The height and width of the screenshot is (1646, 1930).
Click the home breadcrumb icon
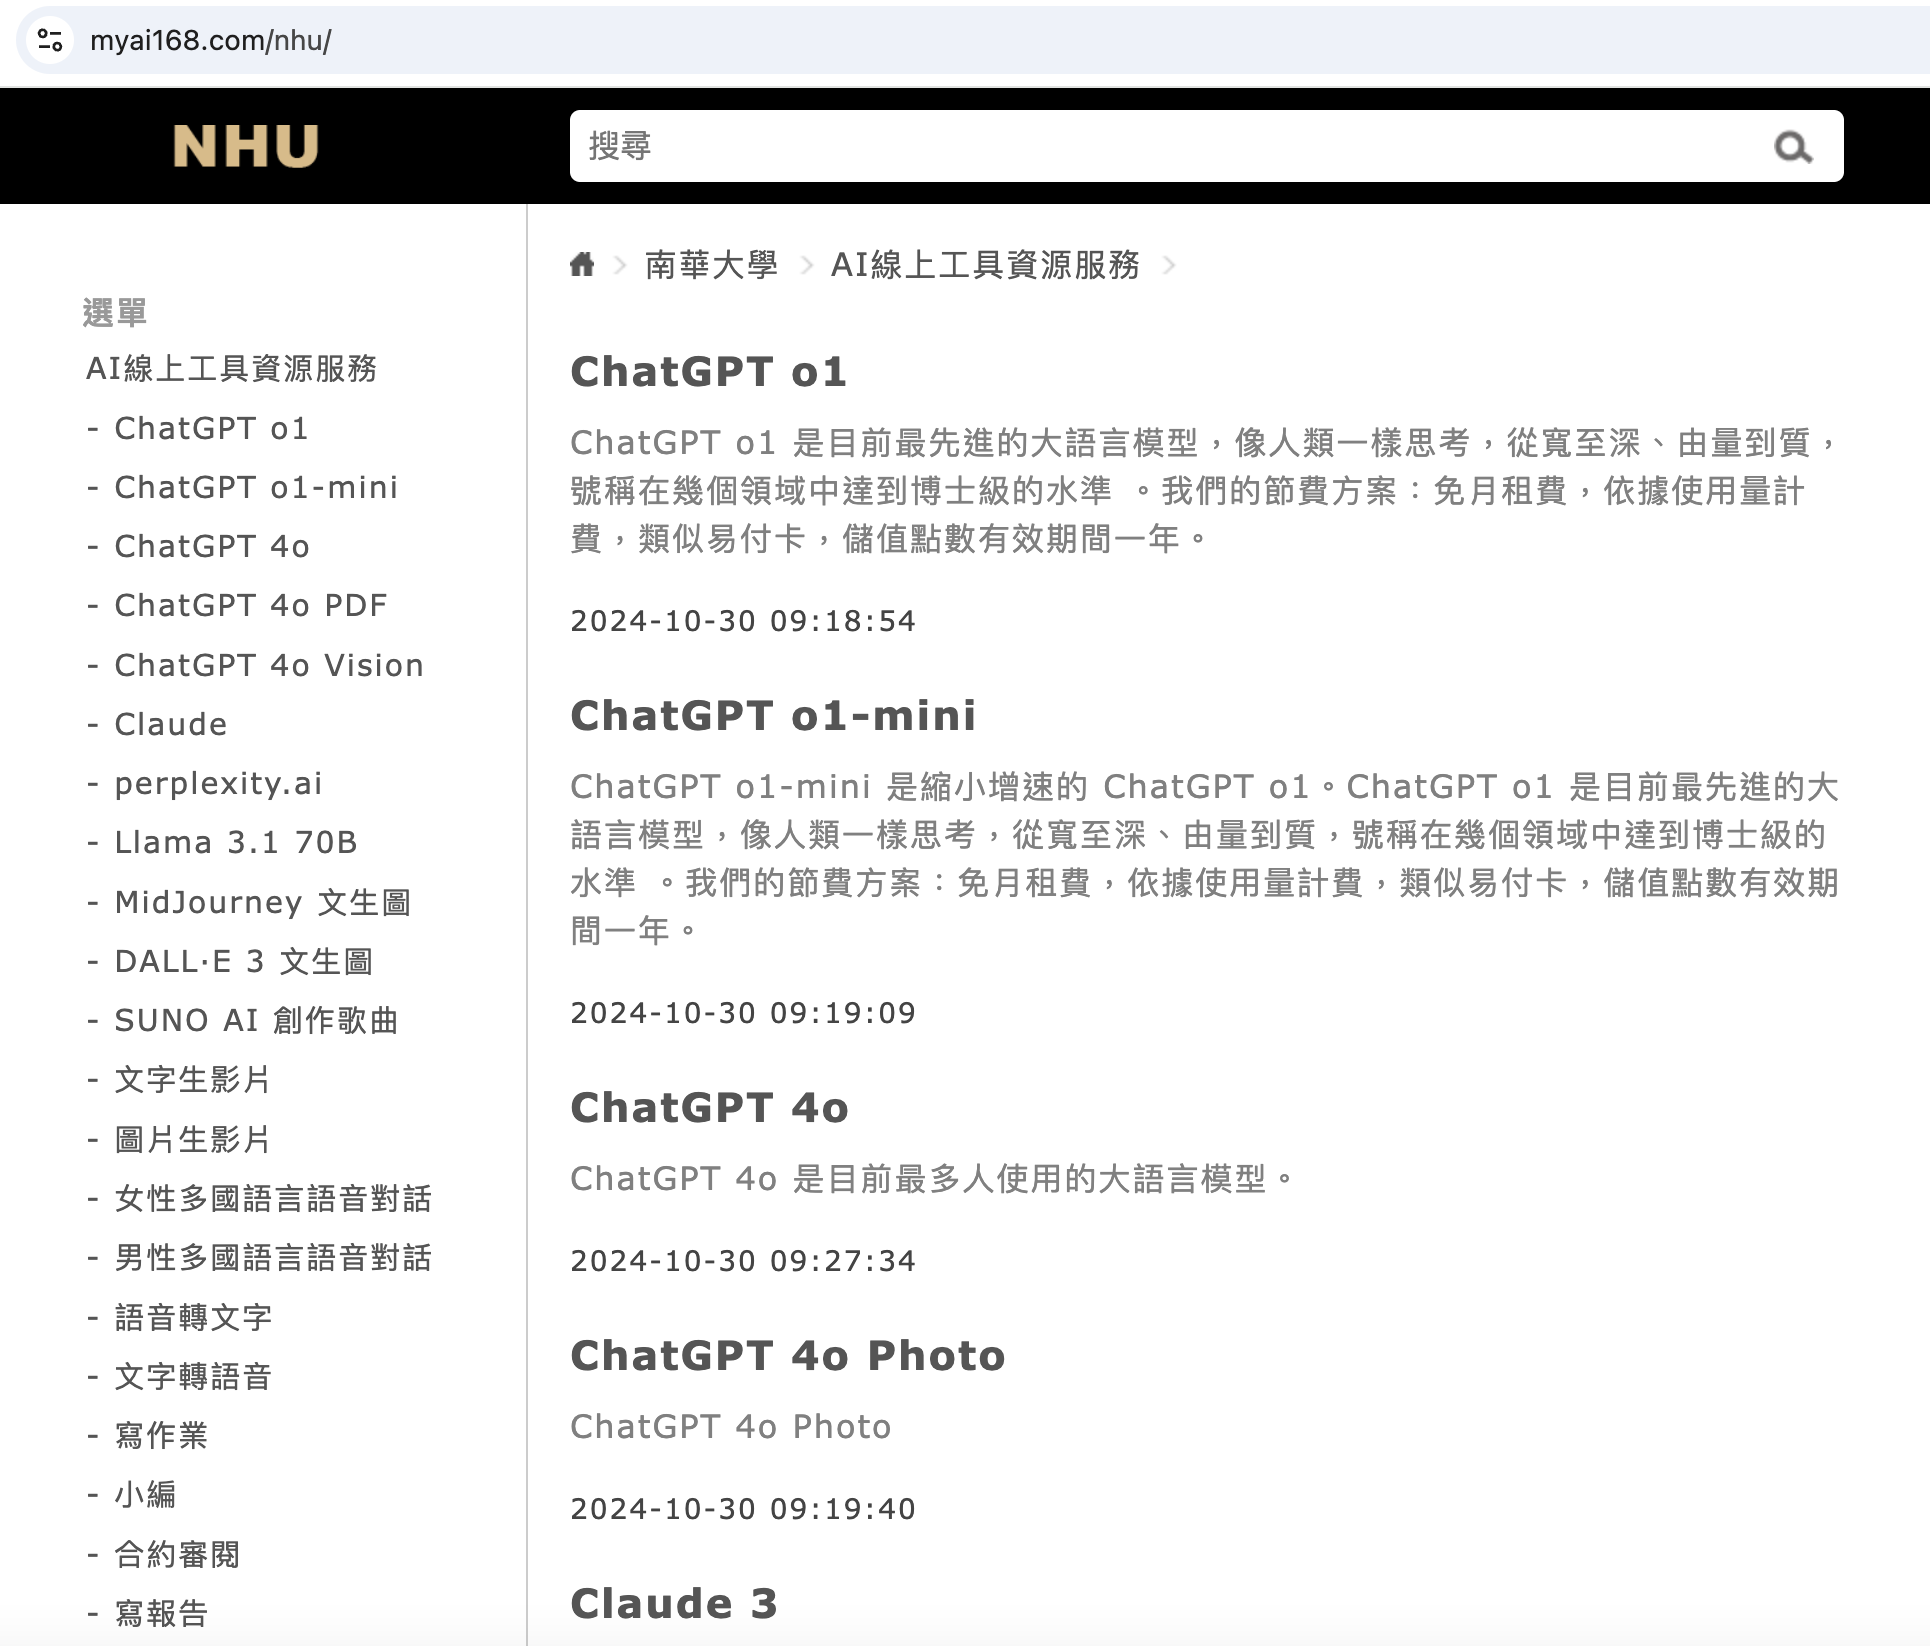[582, 265]
